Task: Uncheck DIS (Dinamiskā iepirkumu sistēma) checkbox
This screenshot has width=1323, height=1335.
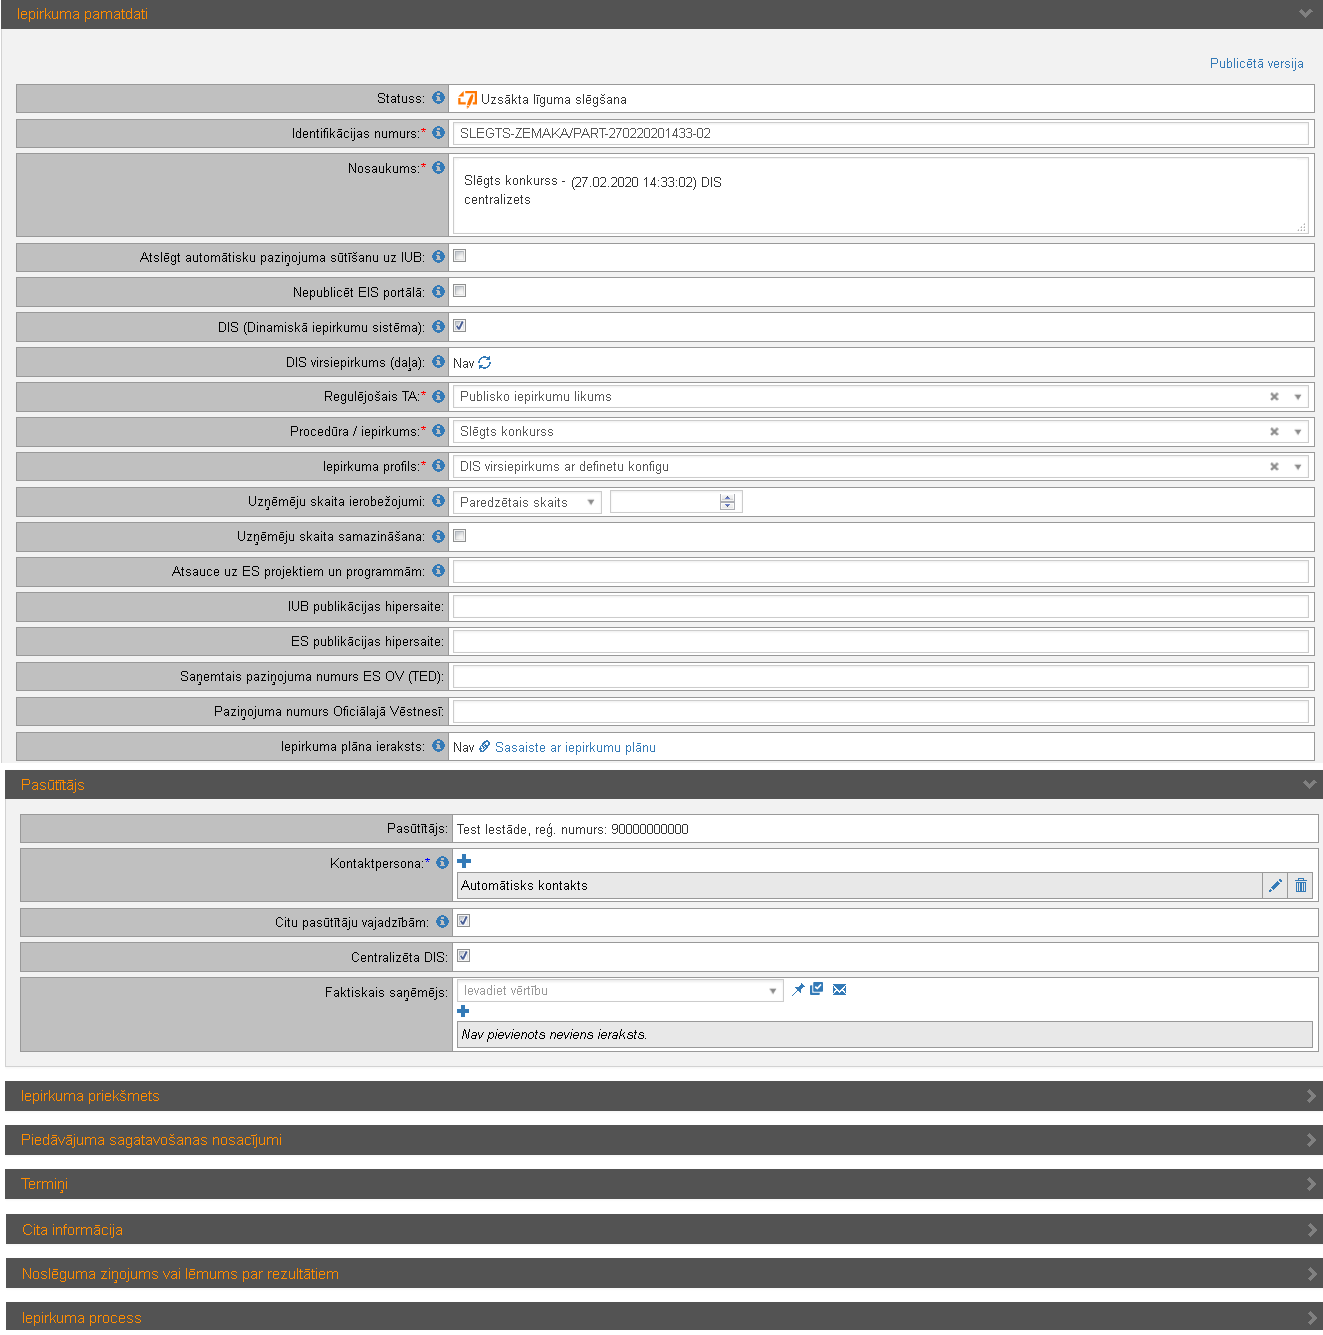Action: click(x=460, y=326)
